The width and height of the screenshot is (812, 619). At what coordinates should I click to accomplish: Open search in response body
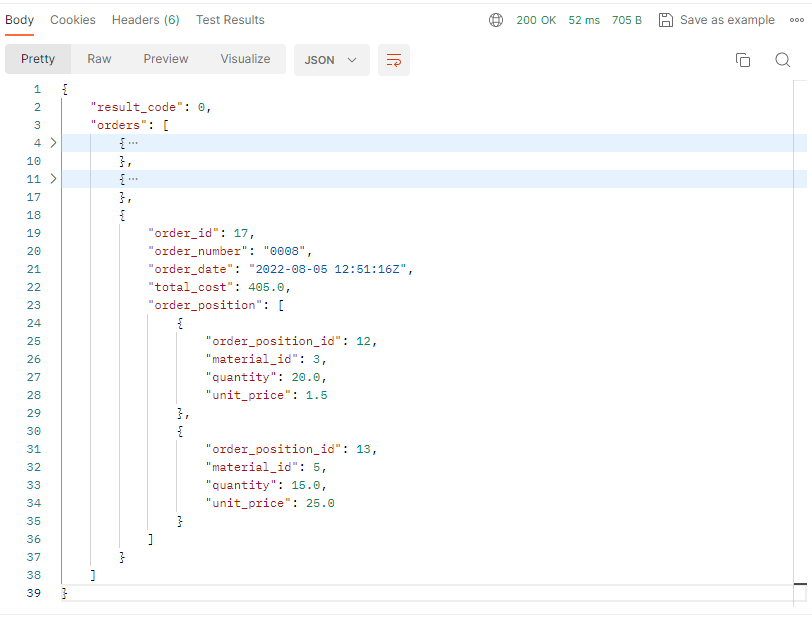[x=783, y=60]
